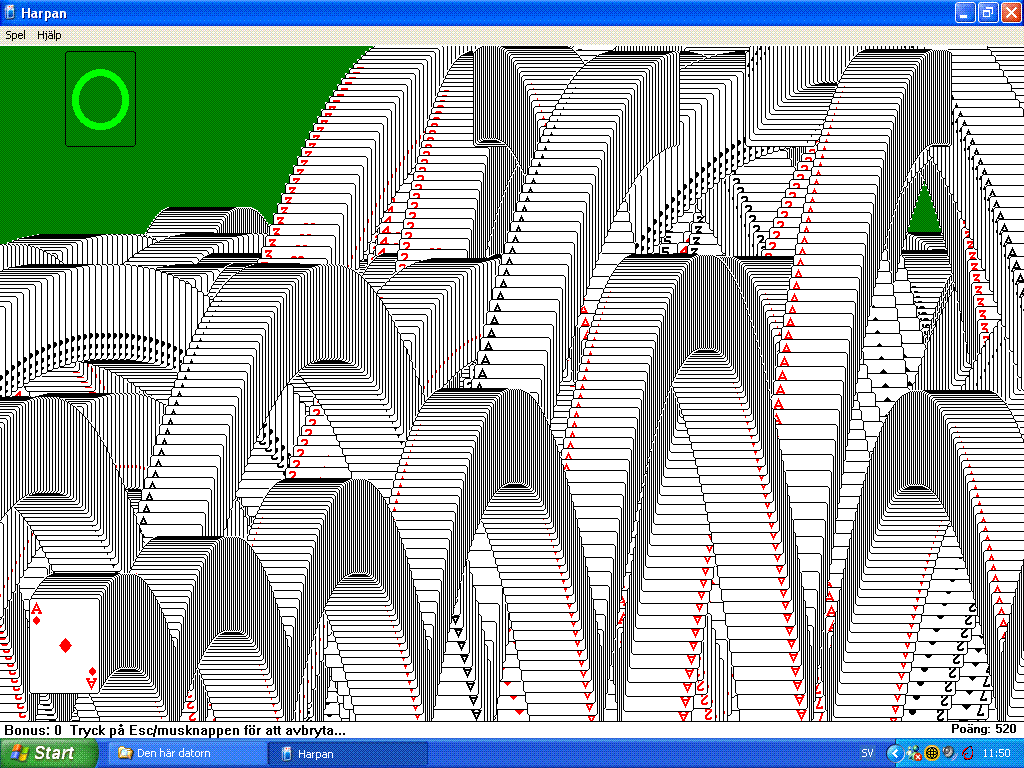The width and height of the screenshot is (1024, 768).
Task: Minimize the Harpan window
Action: point(964,12)
